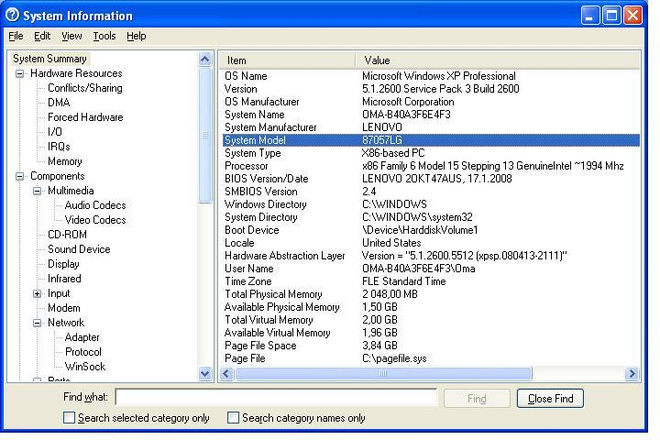Open the Help menu
The height and width of the screenshot is (440, 660).
[x=136, y=36]
